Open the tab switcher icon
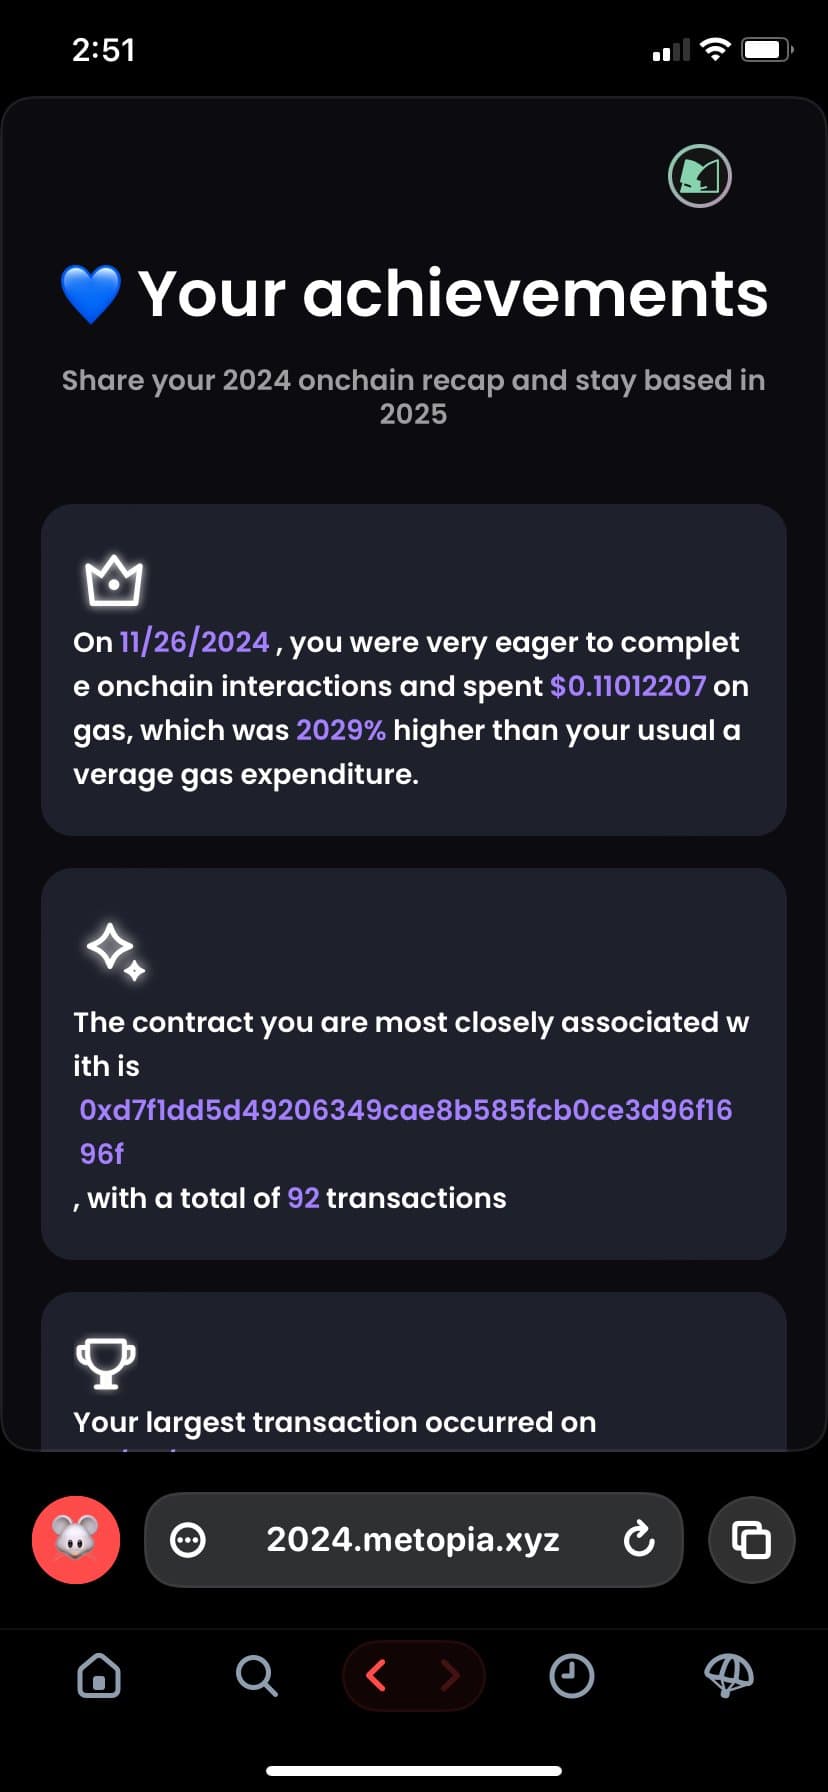This screenshot has height=1792, width=828. pos(751,1540)
